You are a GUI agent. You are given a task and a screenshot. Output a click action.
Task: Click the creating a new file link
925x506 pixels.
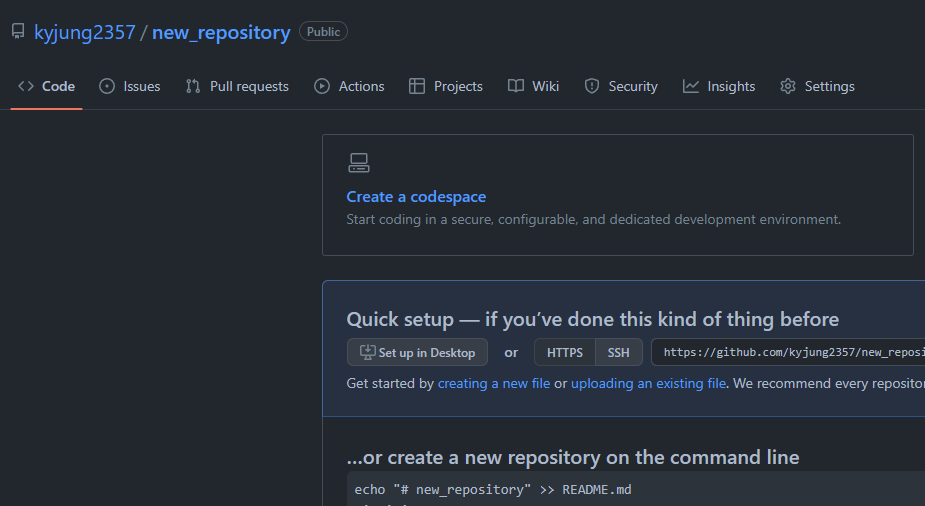(x=494, y=383)
